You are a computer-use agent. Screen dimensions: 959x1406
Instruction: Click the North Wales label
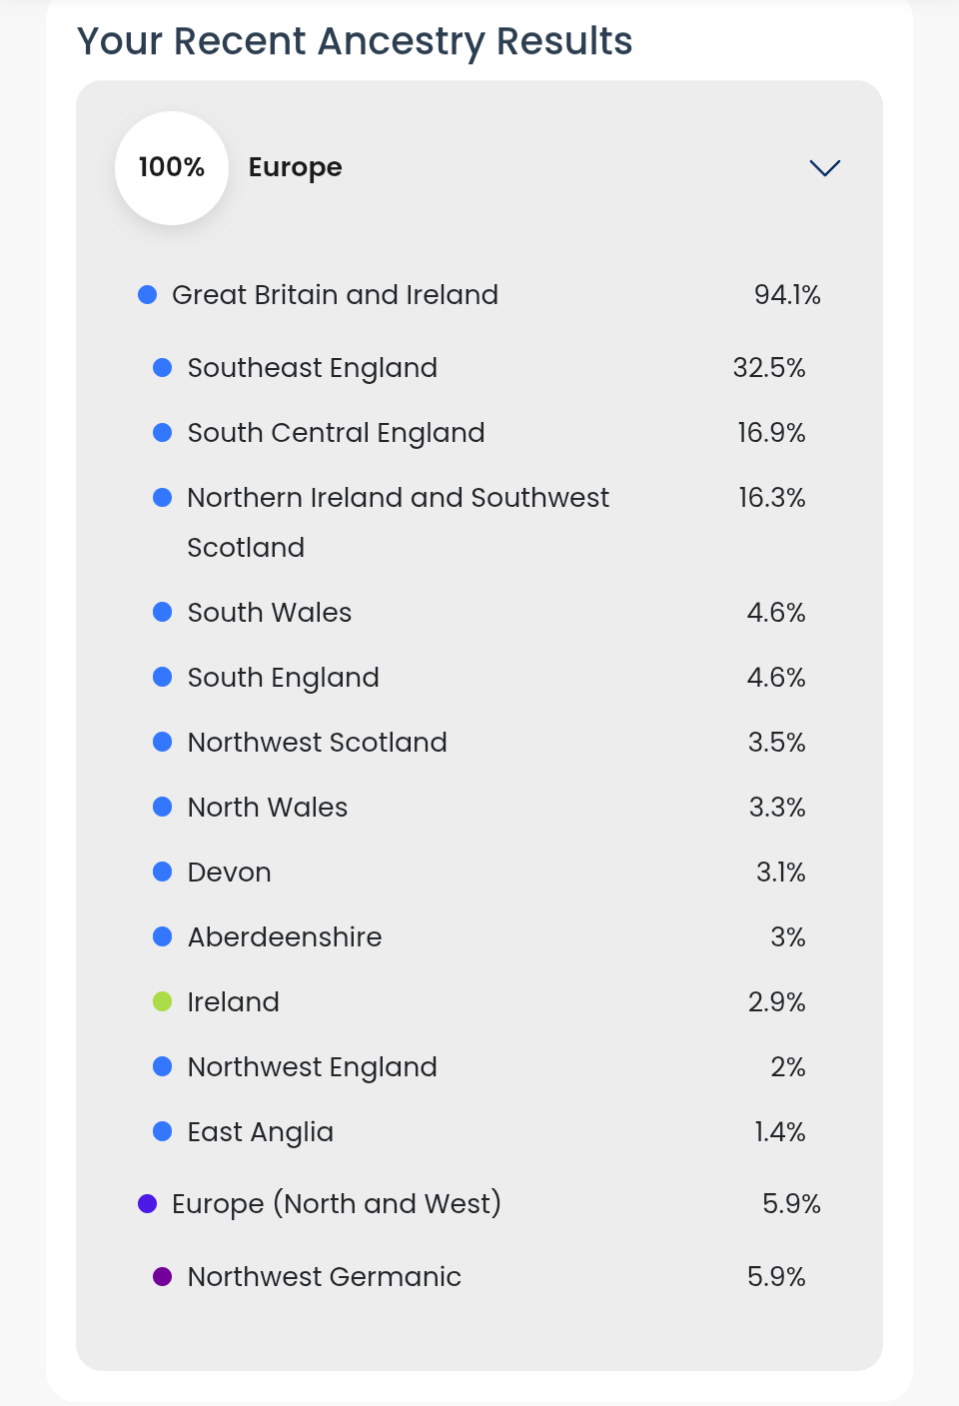tap(267, 808)
